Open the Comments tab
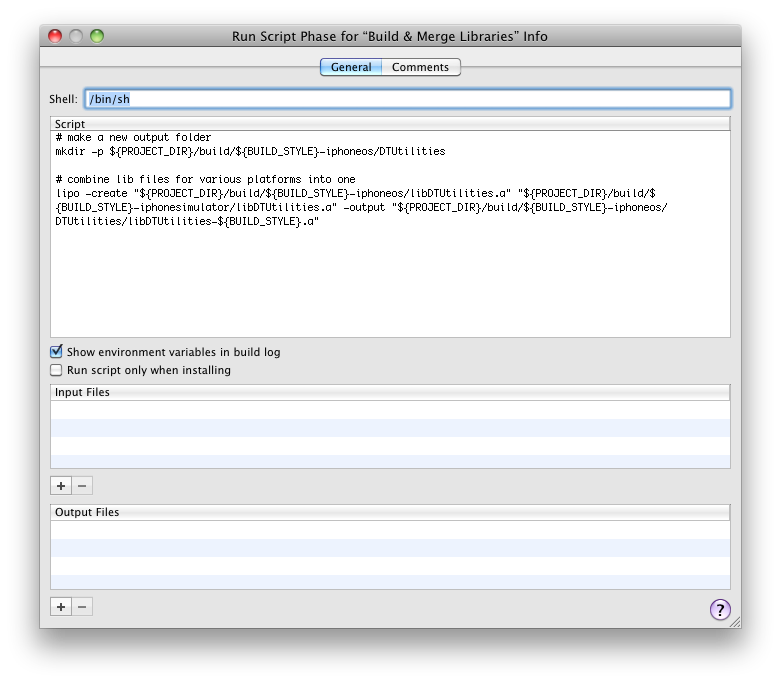This screenshot has width=781, height=683. [420, 67]
